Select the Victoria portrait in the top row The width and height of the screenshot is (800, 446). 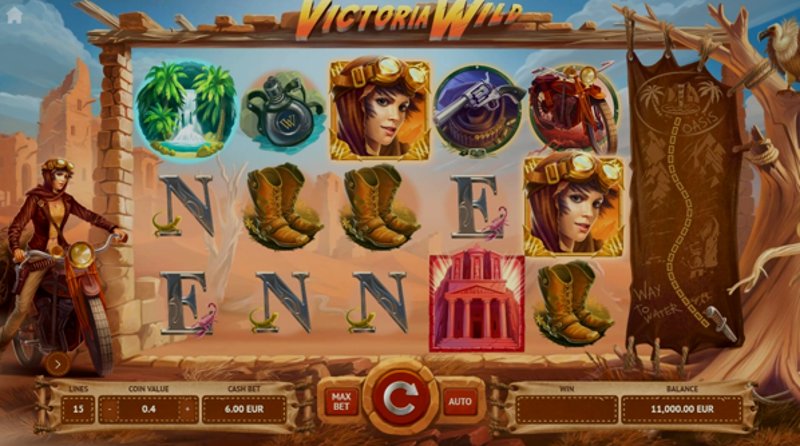click(x=380, y=109)
